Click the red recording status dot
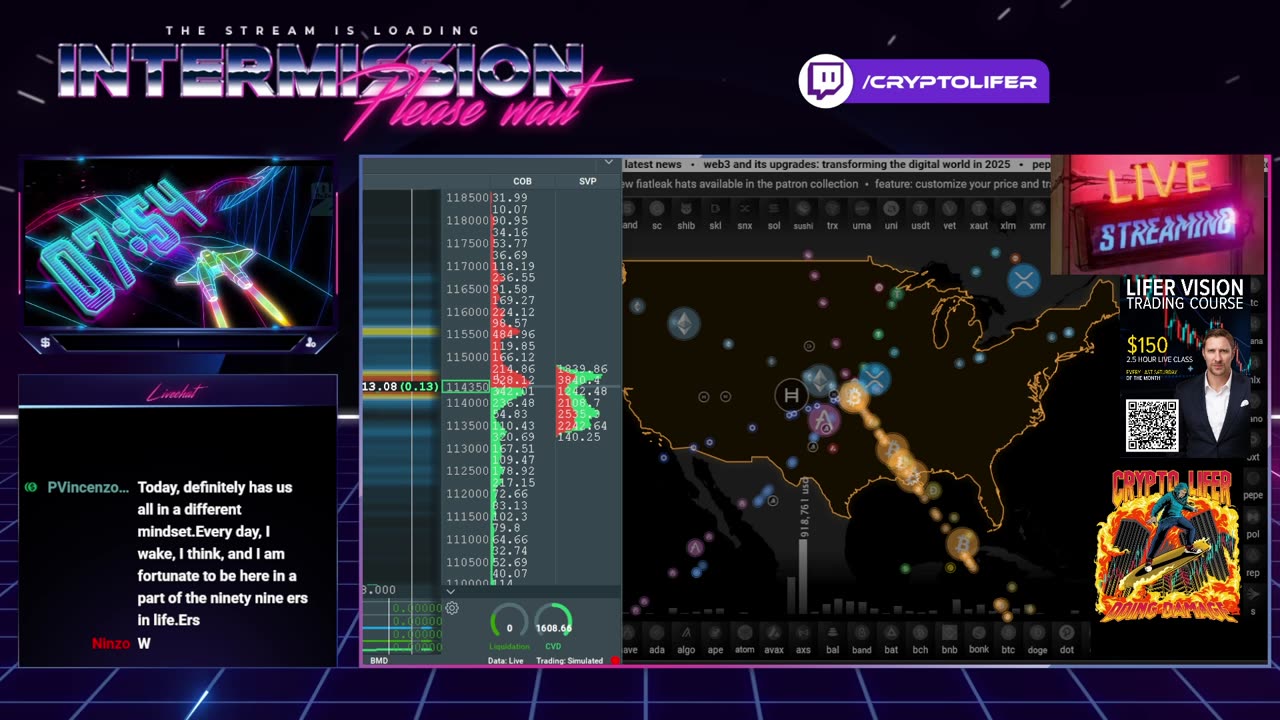The height and width of the screenshot is (720, 1280). 615,661
